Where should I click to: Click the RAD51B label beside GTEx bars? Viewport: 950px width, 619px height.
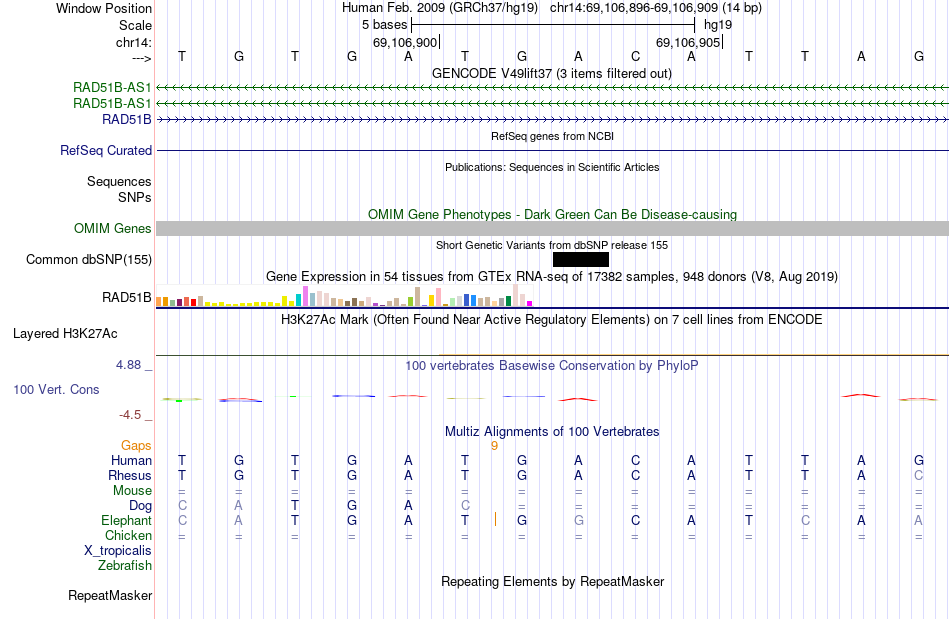pos(126,297)
